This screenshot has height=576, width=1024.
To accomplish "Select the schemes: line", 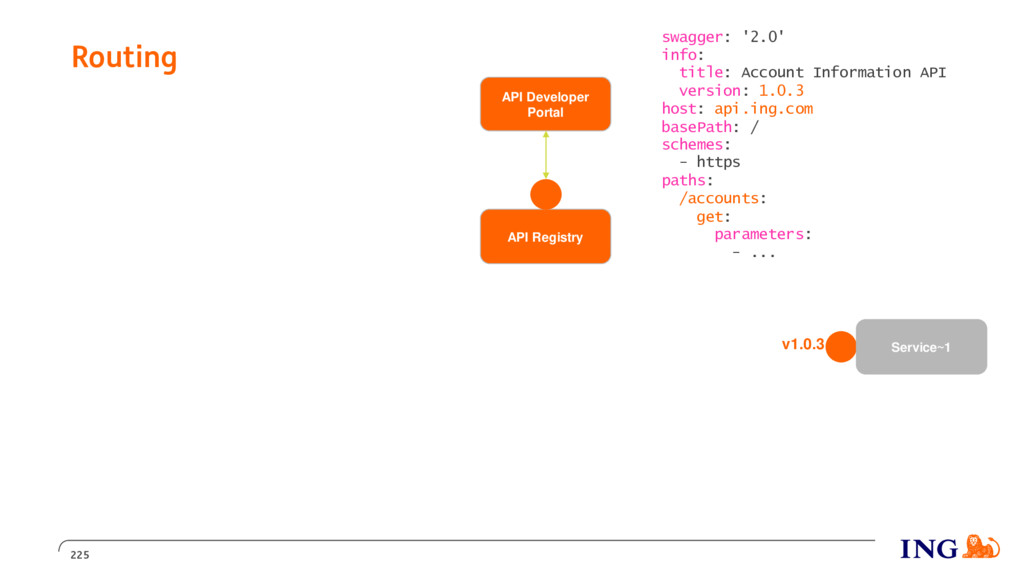I will click(x=696, y=144).
